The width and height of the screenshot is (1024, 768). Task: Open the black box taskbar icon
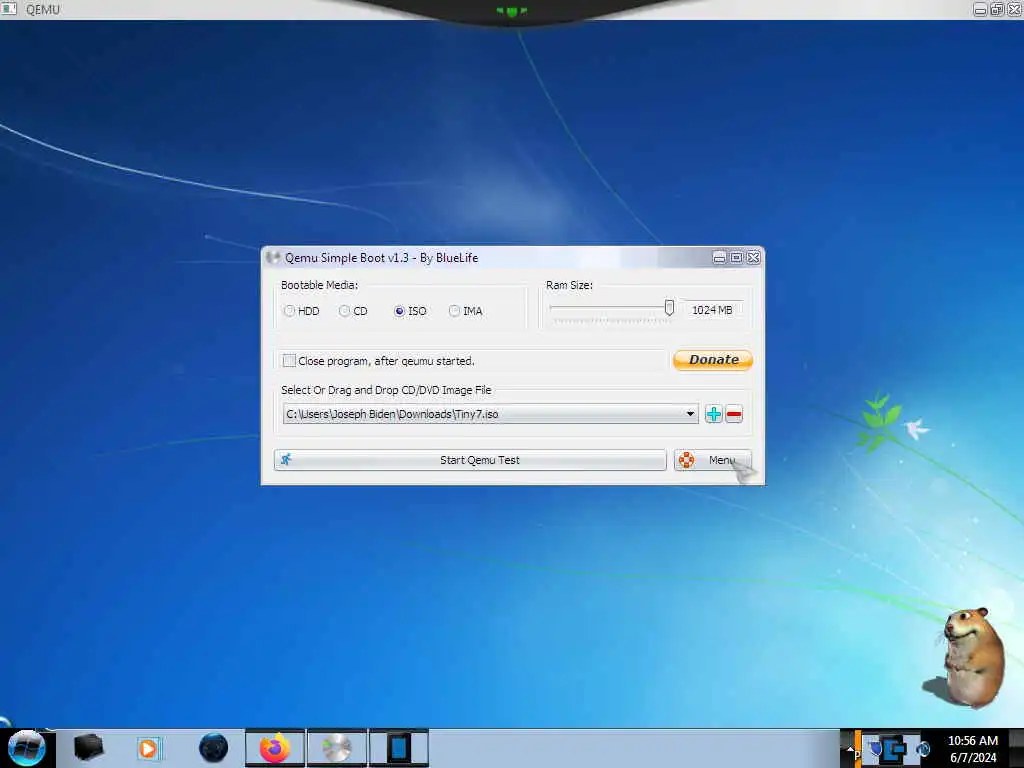89,748
